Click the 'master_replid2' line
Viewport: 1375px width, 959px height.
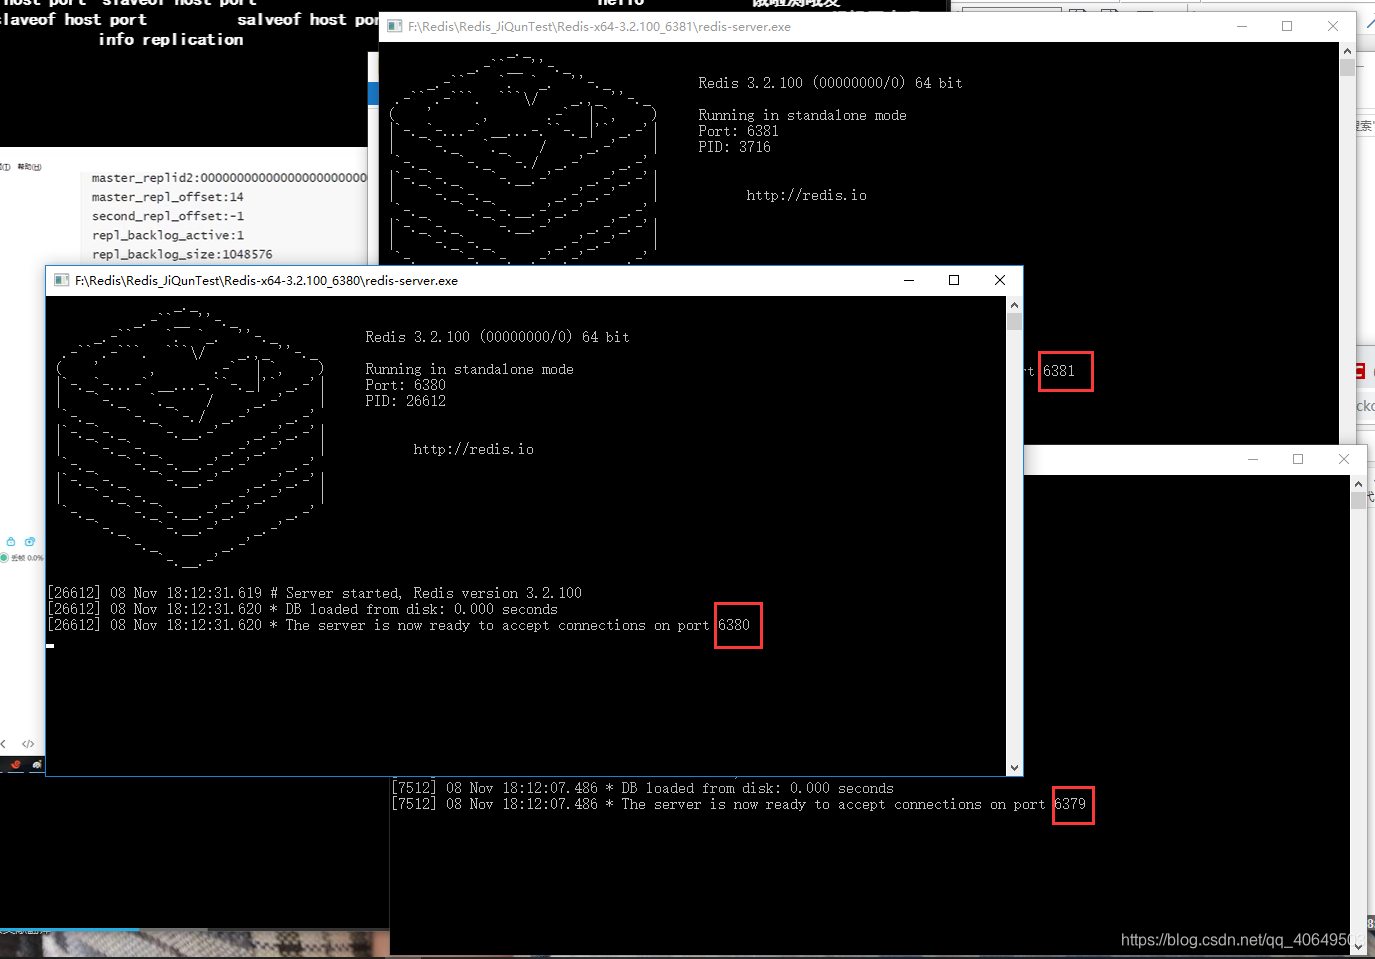click(x=230, y=178)
